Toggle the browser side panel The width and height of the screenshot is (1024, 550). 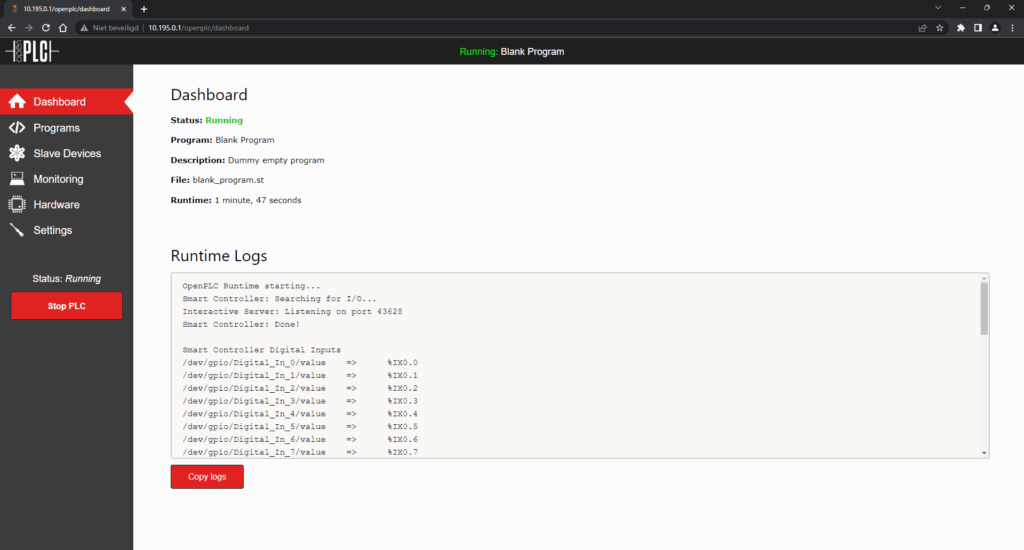click(x=978, y=28)
